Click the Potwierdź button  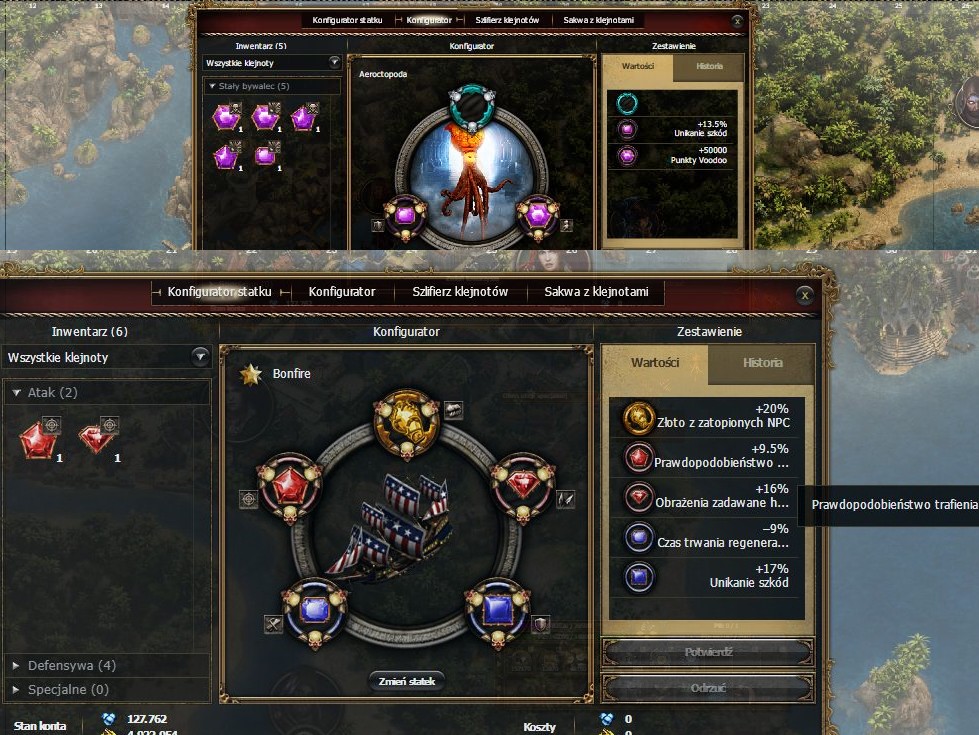[708, 653]
